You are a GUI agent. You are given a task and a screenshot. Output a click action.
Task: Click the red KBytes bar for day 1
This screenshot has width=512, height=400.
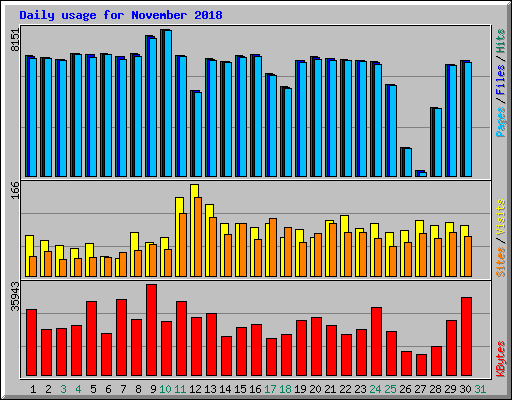click(x=32, y=343)
